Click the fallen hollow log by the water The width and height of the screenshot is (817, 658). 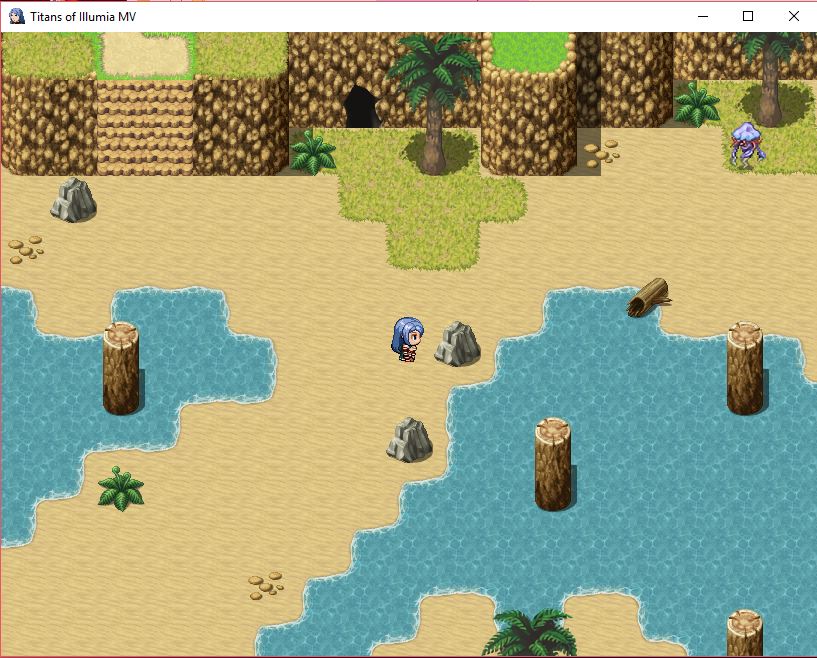[x=649, y=297]
